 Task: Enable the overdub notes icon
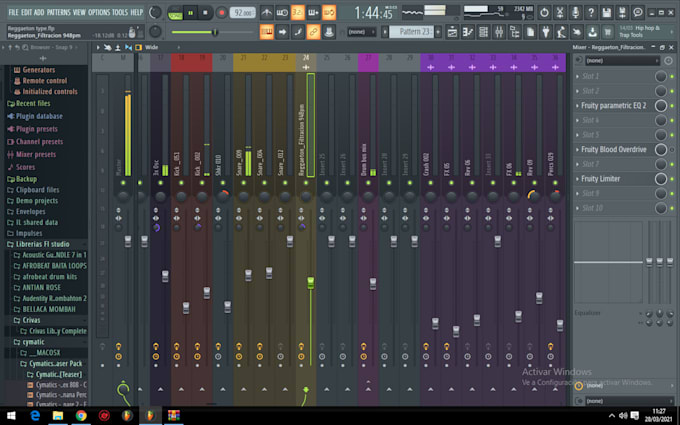pos(314,13)
